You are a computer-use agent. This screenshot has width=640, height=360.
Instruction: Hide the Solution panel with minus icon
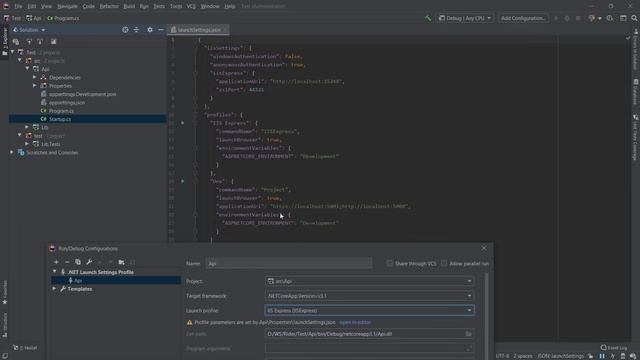click(x=161, y=30)
